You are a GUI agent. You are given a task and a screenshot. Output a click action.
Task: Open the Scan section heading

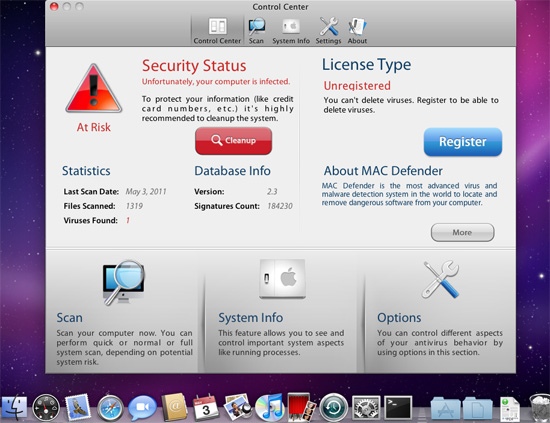click(x=69, y=318)
